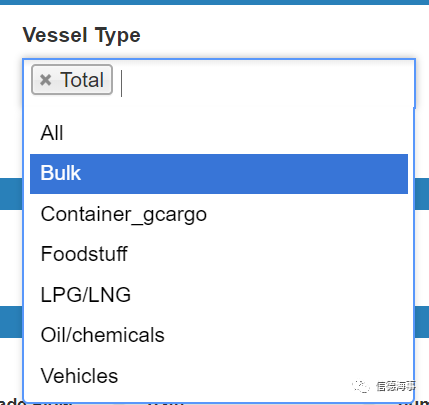This screenshot has width=429, height=405.
Task: Click the blue panel strip left of Bulk
Action: (11, 194)
